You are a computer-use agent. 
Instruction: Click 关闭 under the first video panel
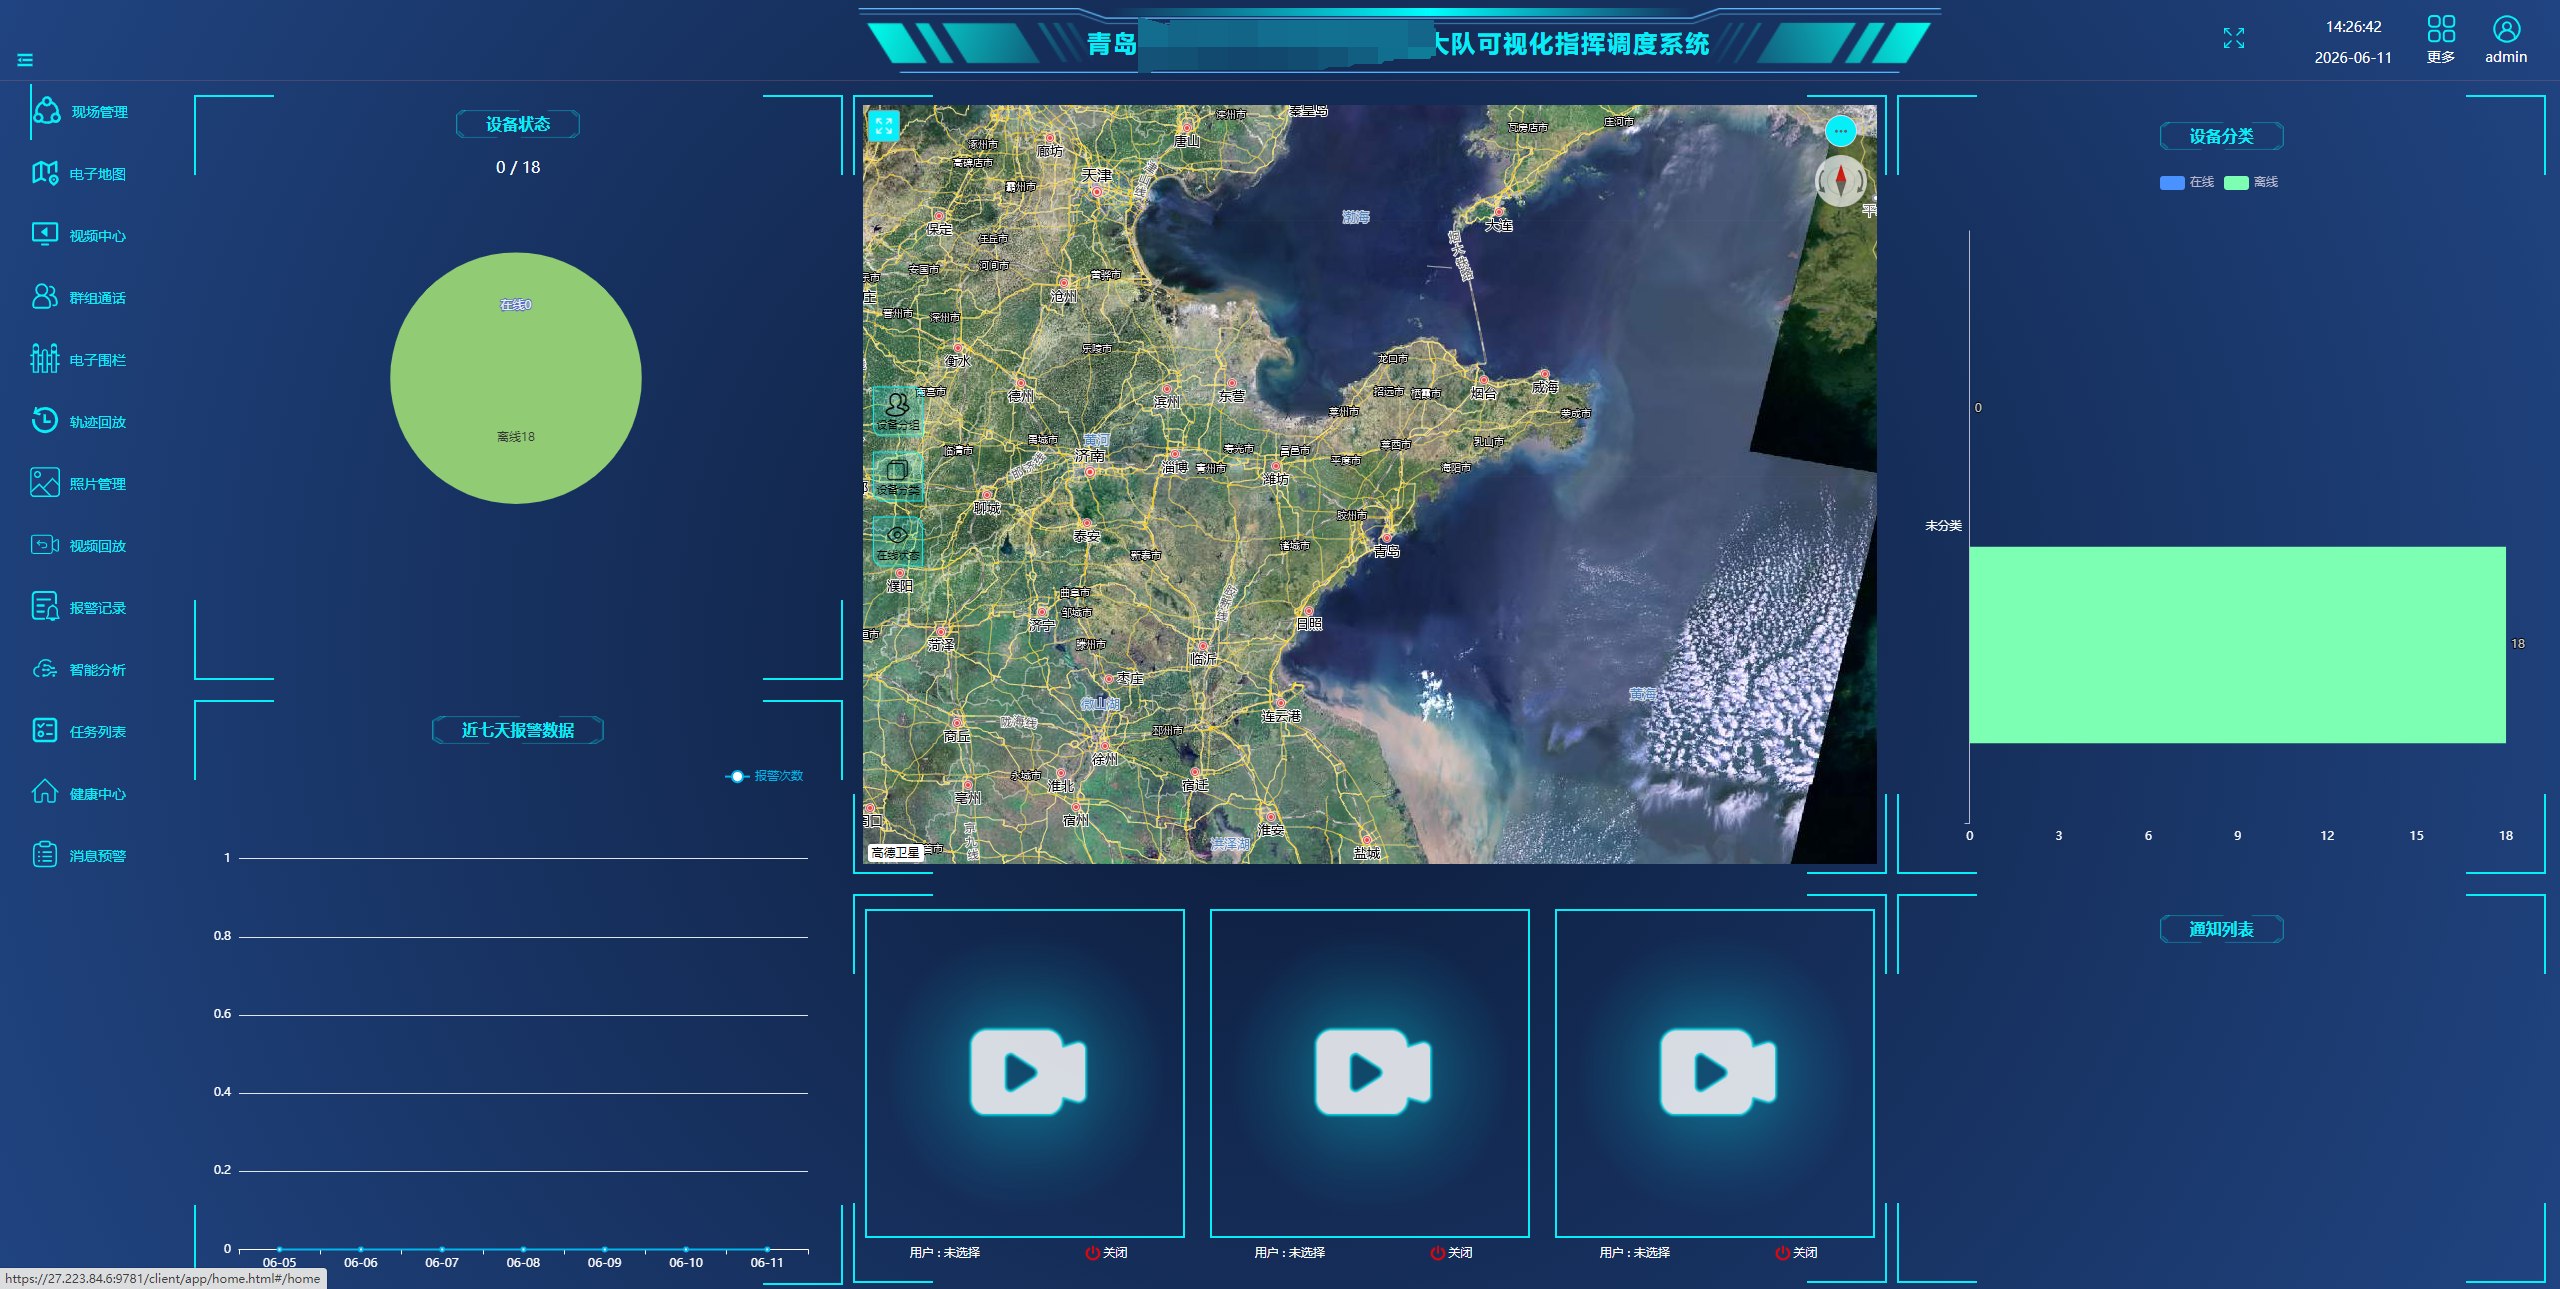pyautogui.click(x=1107, y=1252)
